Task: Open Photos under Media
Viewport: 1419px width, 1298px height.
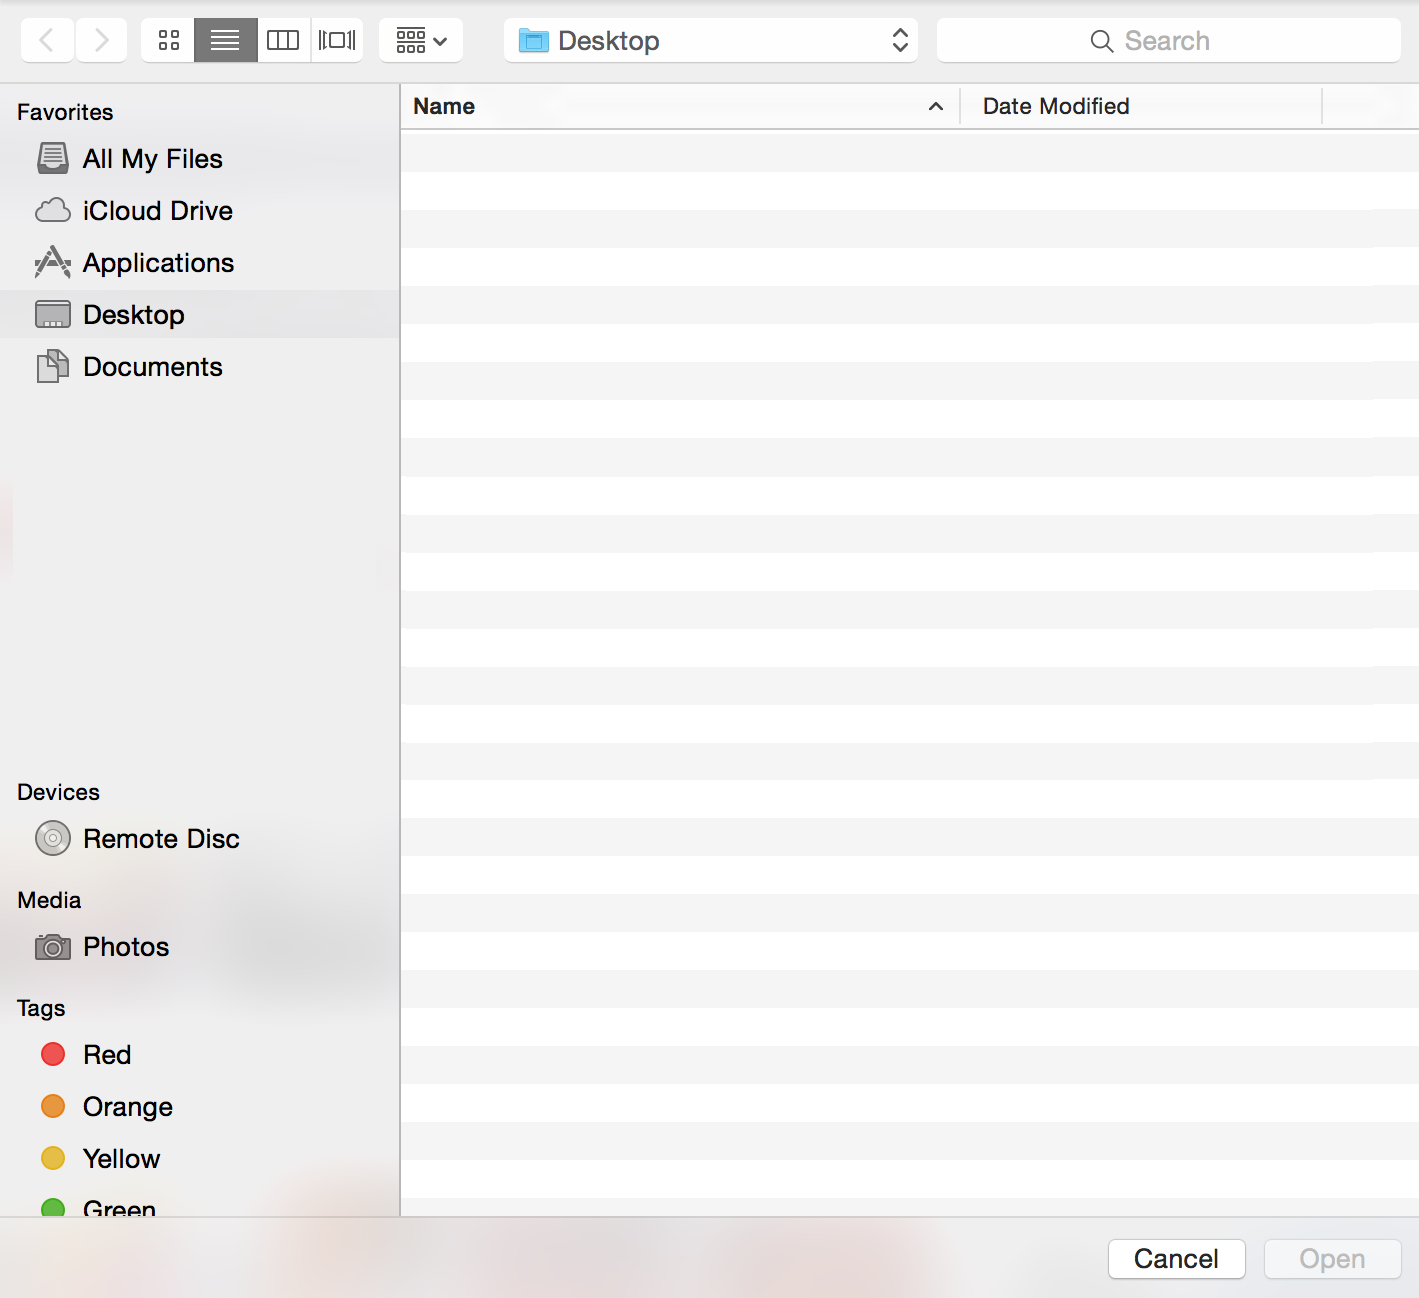Action: click(x=125, y=947)
